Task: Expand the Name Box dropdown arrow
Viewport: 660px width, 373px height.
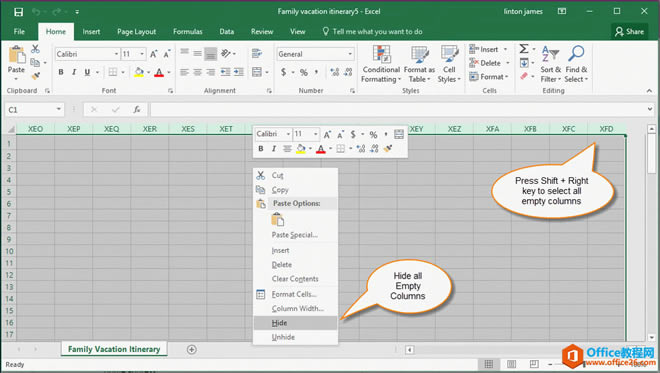Action: pos(59,109)
